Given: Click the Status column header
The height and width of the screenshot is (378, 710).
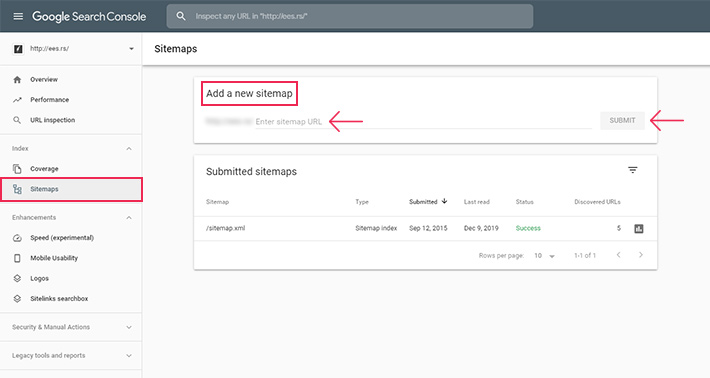Looking at the screenshot, I should click(524, 202).
